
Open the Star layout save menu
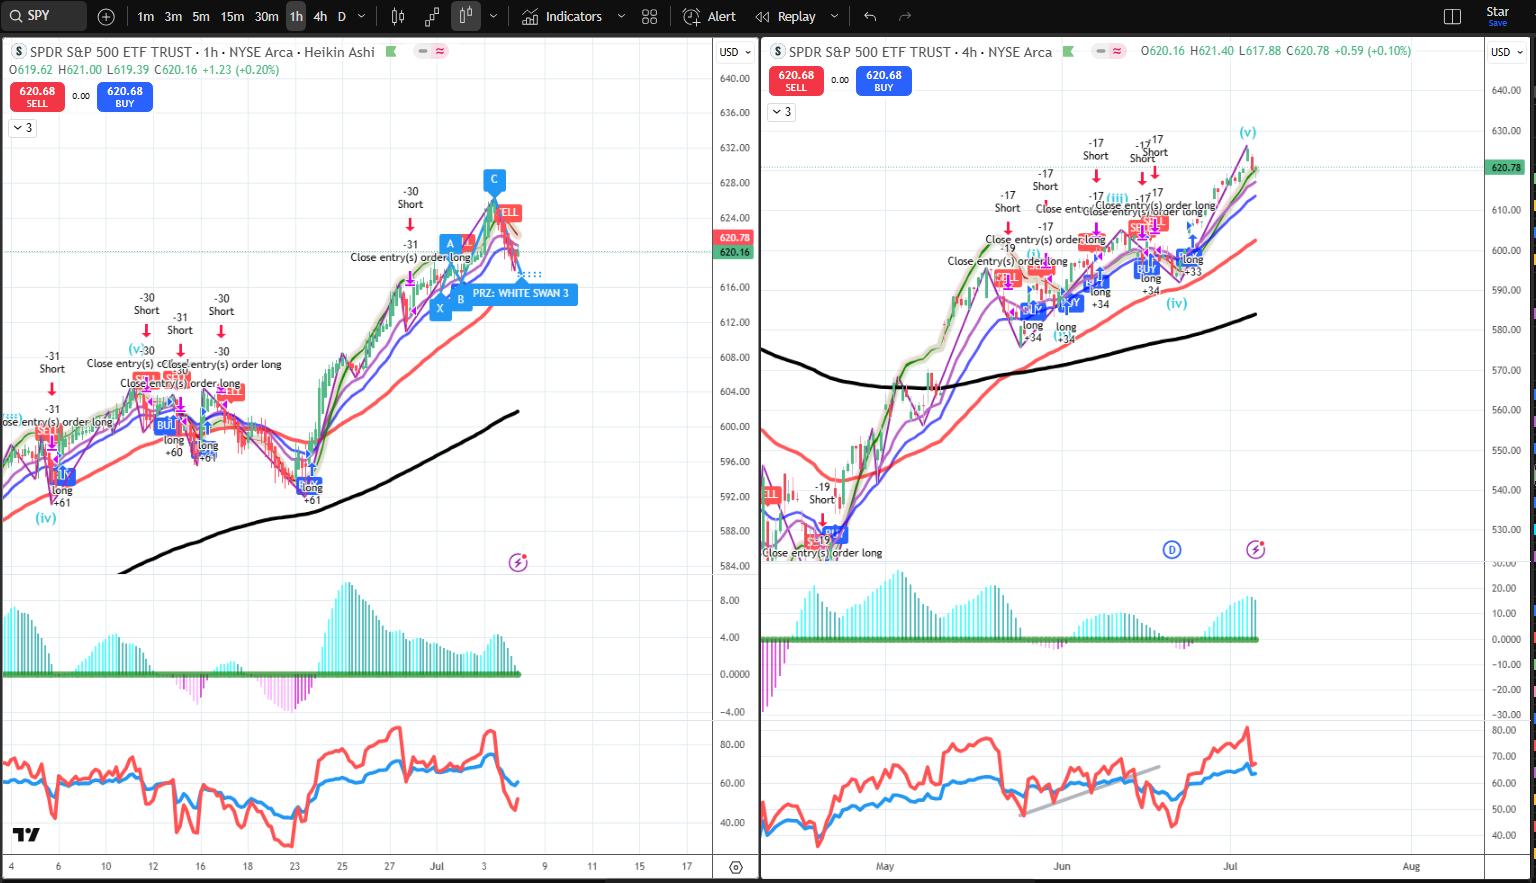point(1498,16)
